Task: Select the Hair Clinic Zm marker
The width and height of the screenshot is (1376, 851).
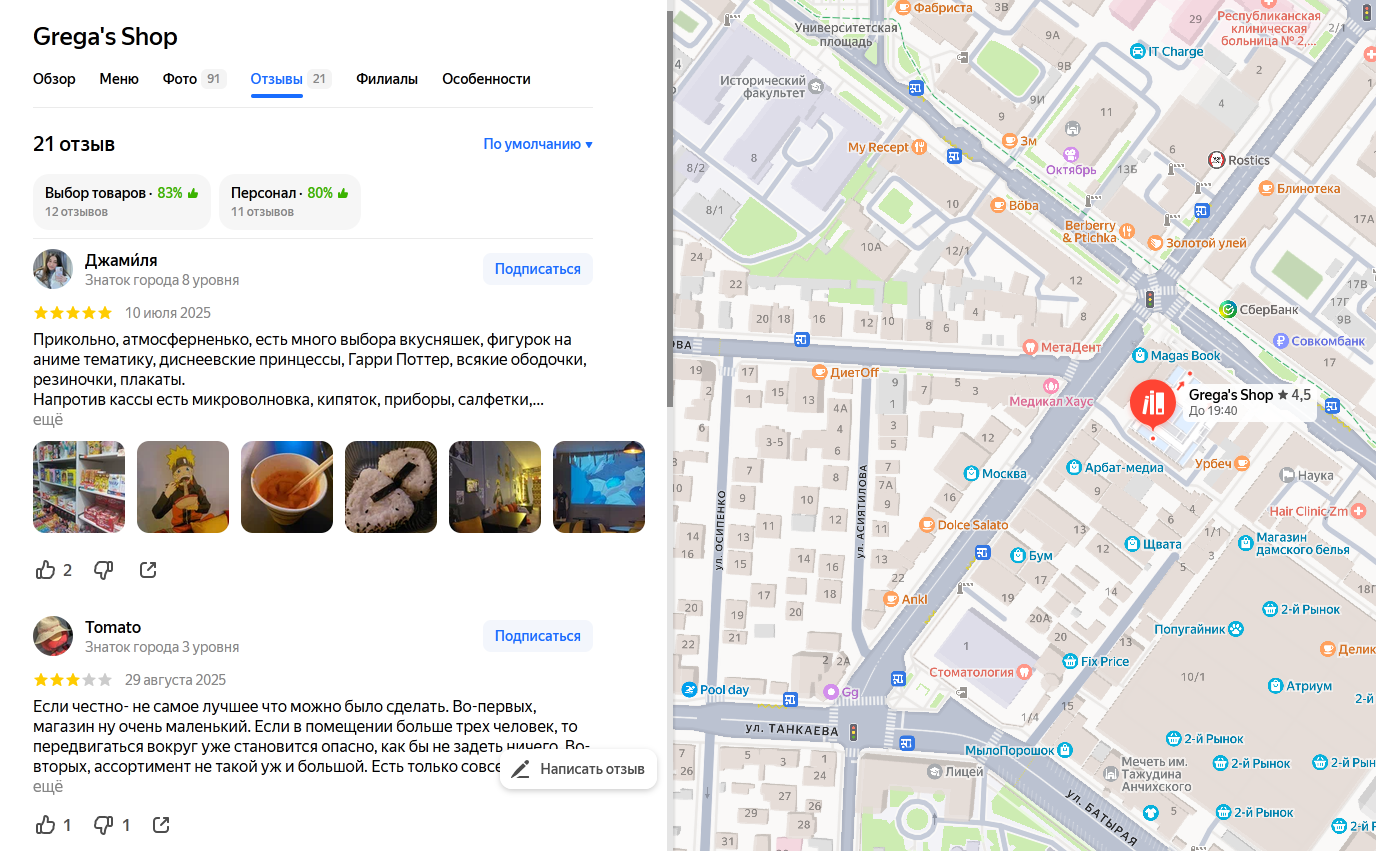Action: click(x=1358, y=511)
